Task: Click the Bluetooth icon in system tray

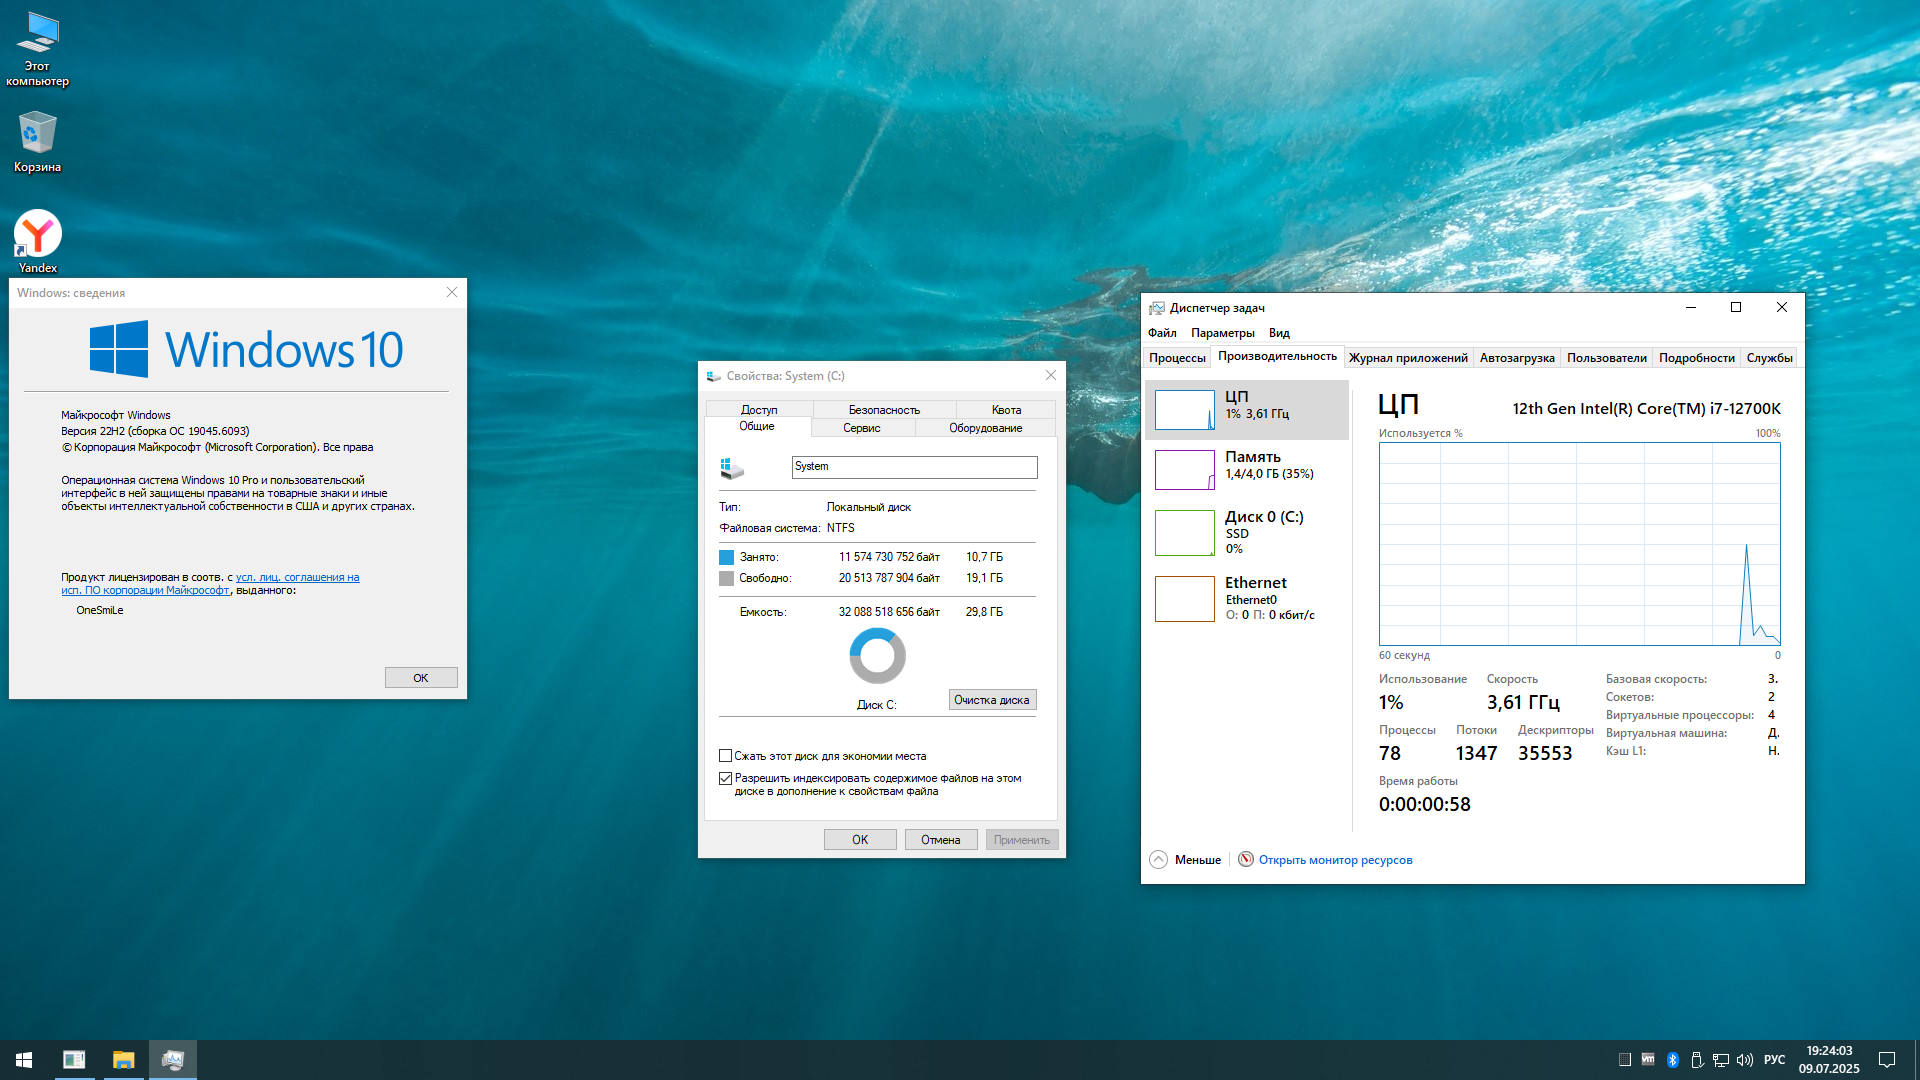Action: pos(1672,1060)
